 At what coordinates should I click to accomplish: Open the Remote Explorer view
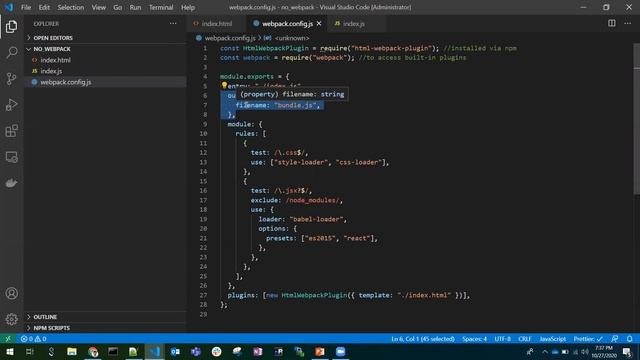[11, 157]
